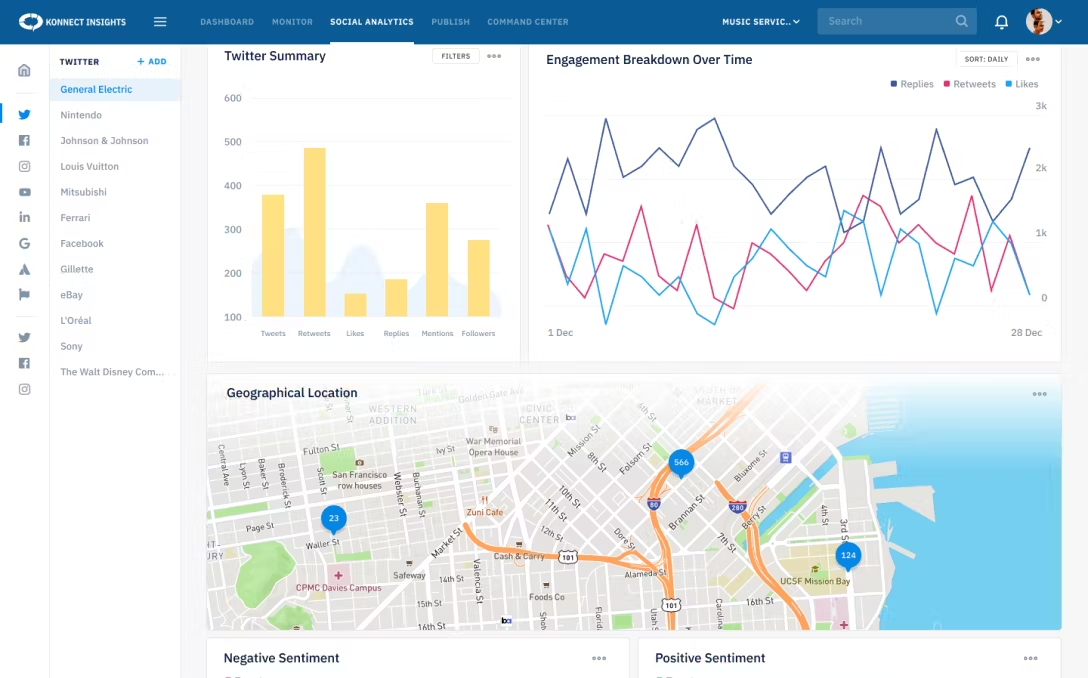Toggle the Replies series in chart legend
Image resolution: width=1088 pixels, height=678 pixels.
911,85
